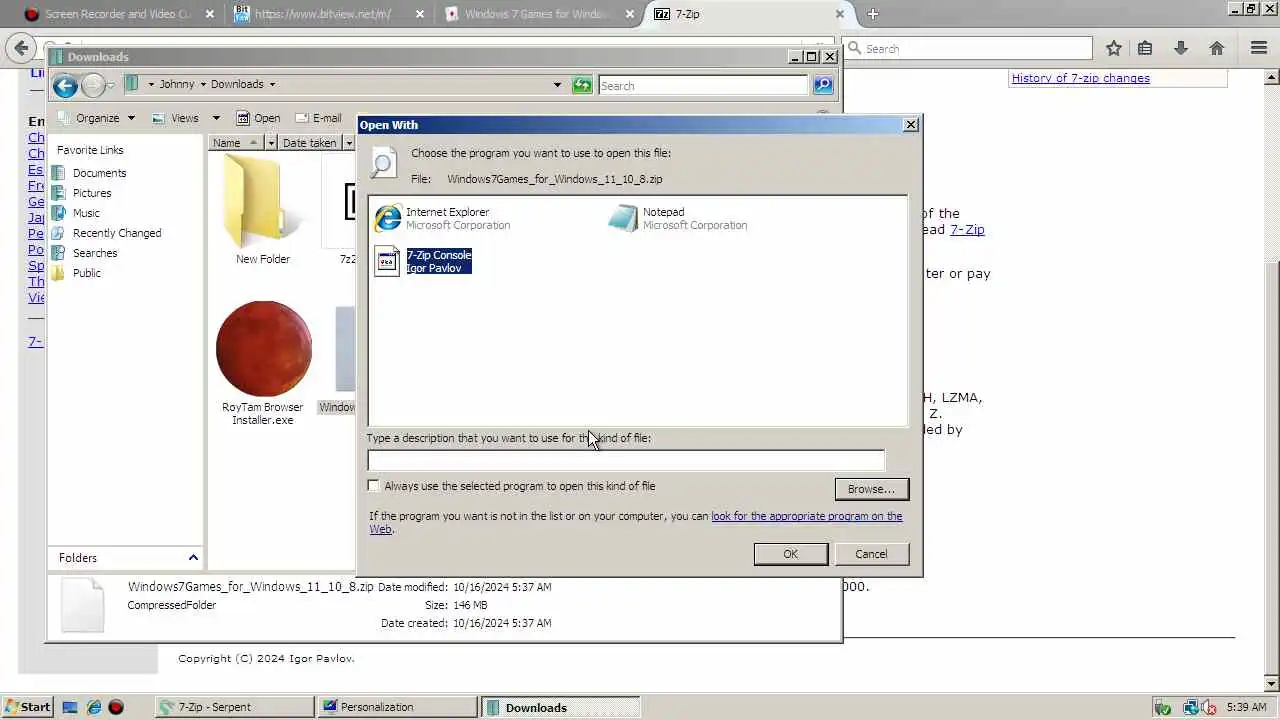Click the Browse... button
1280x720 pixels.
pos(871,489)
